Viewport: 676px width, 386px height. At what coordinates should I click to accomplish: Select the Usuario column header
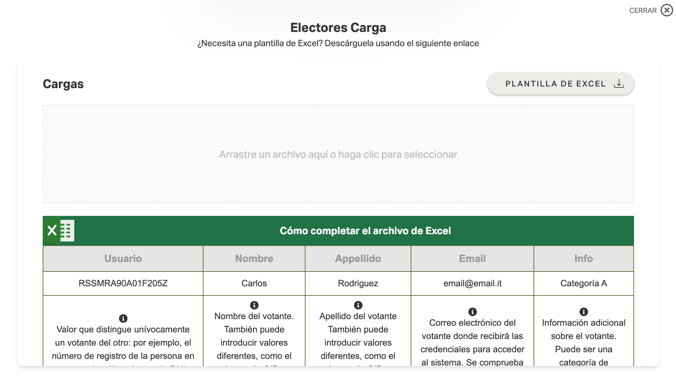(x=123, y=258)
